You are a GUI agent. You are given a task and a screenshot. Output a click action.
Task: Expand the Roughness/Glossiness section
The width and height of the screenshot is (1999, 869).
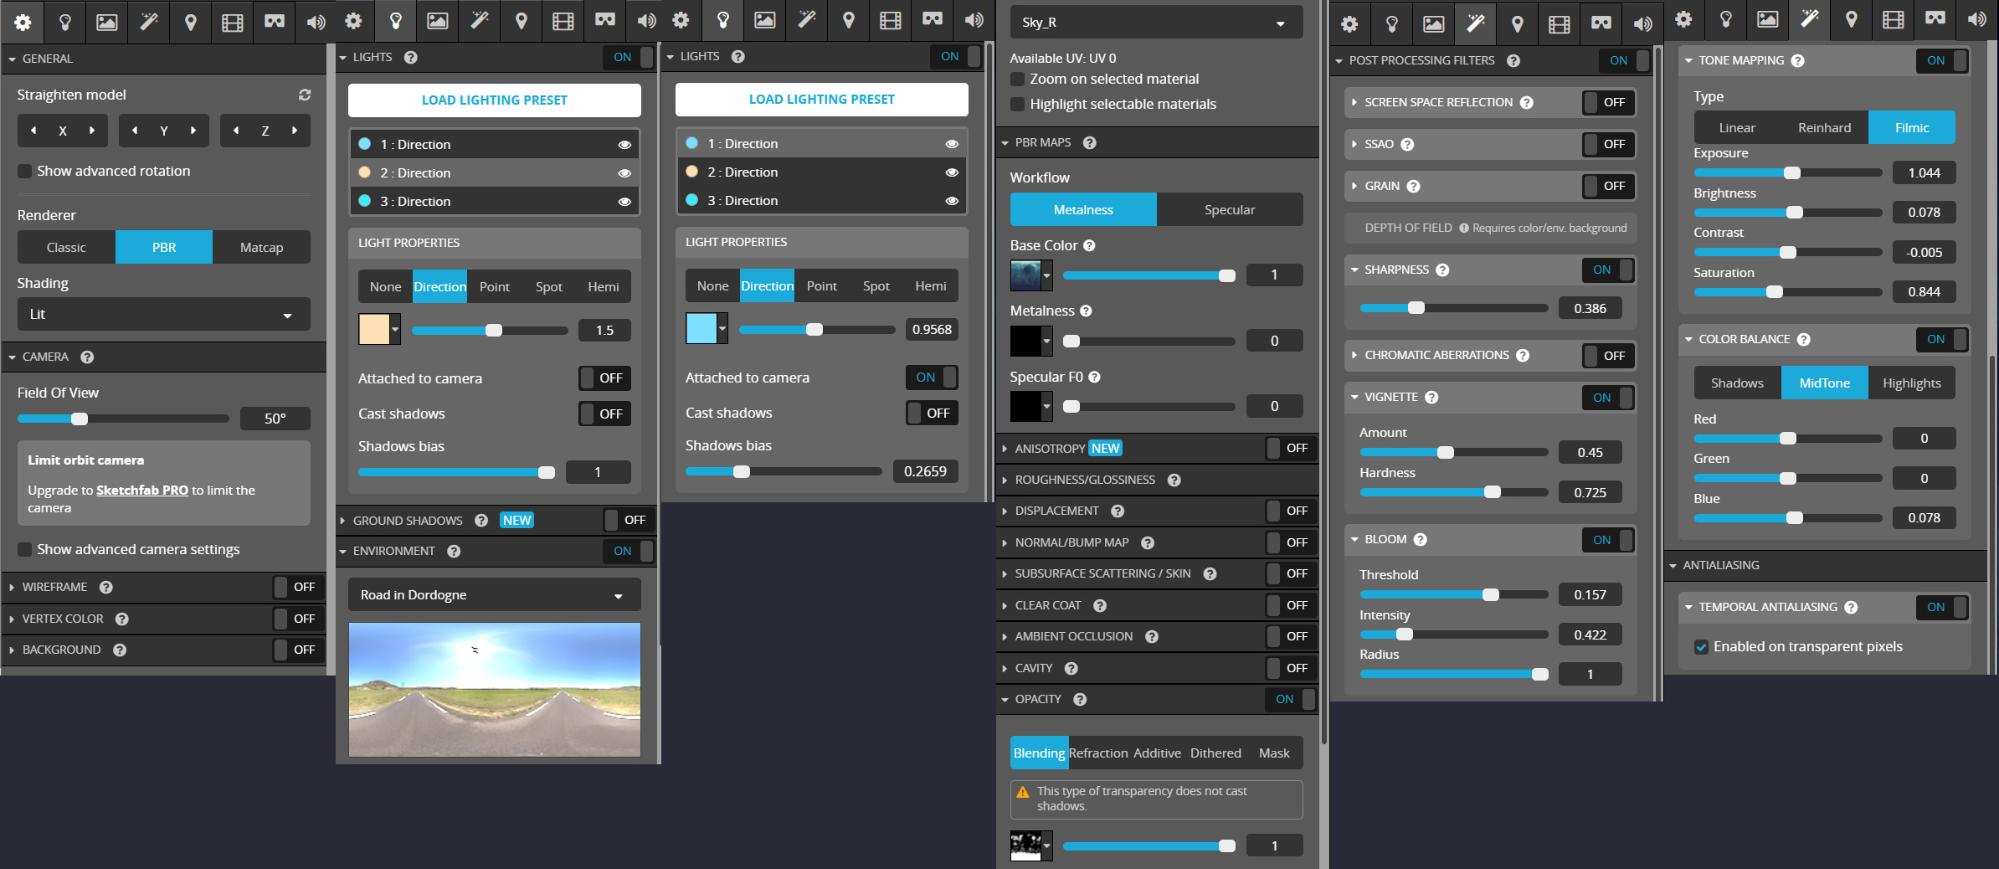1084,480
